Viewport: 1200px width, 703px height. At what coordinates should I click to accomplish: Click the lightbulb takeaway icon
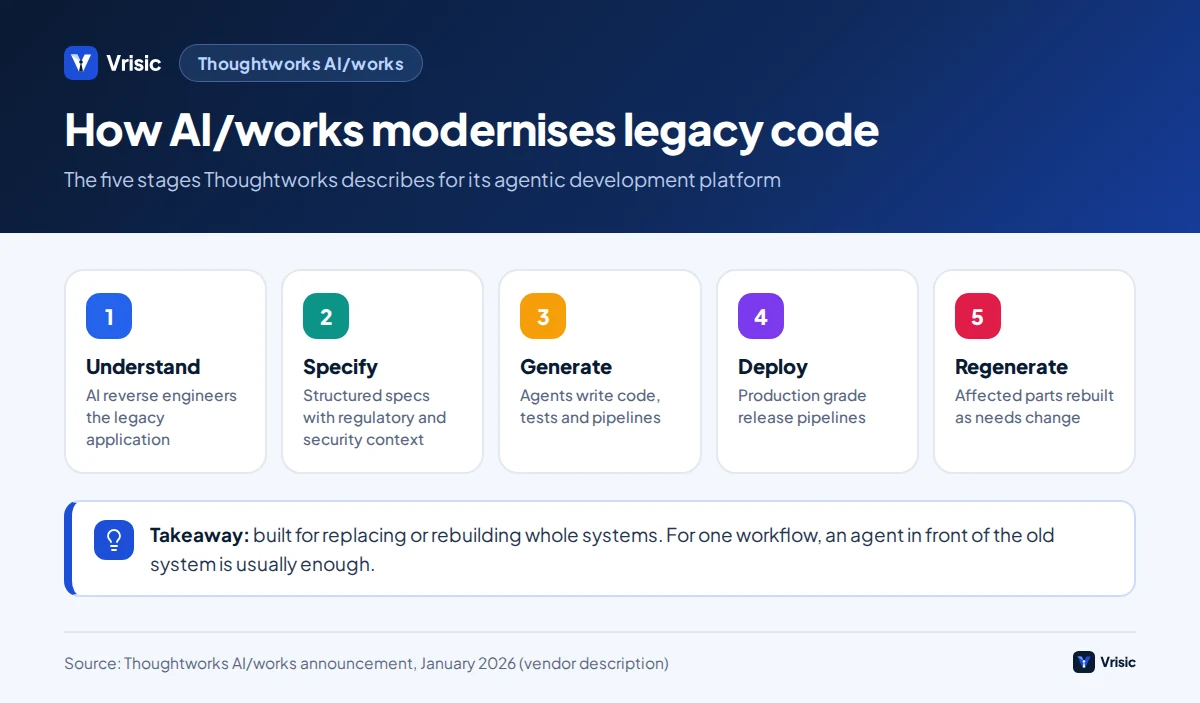click(x=114, y=540)
